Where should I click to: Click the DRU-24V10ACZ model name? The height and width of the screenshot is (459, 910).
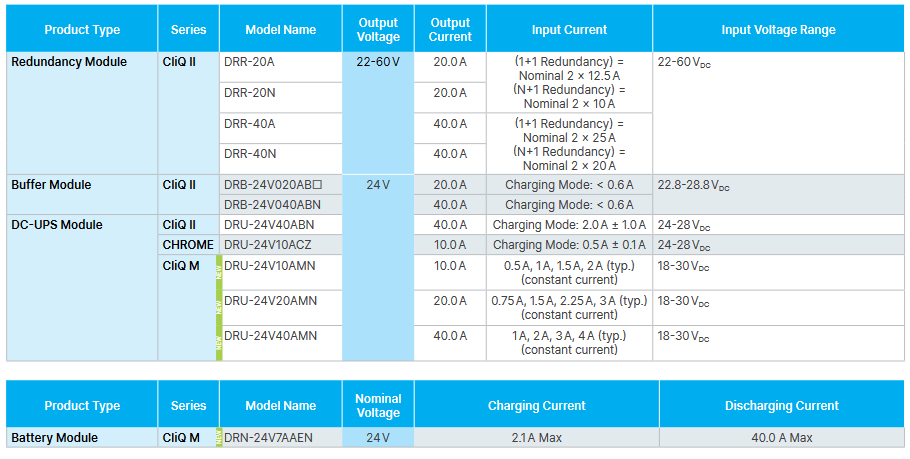pos(269,245)
